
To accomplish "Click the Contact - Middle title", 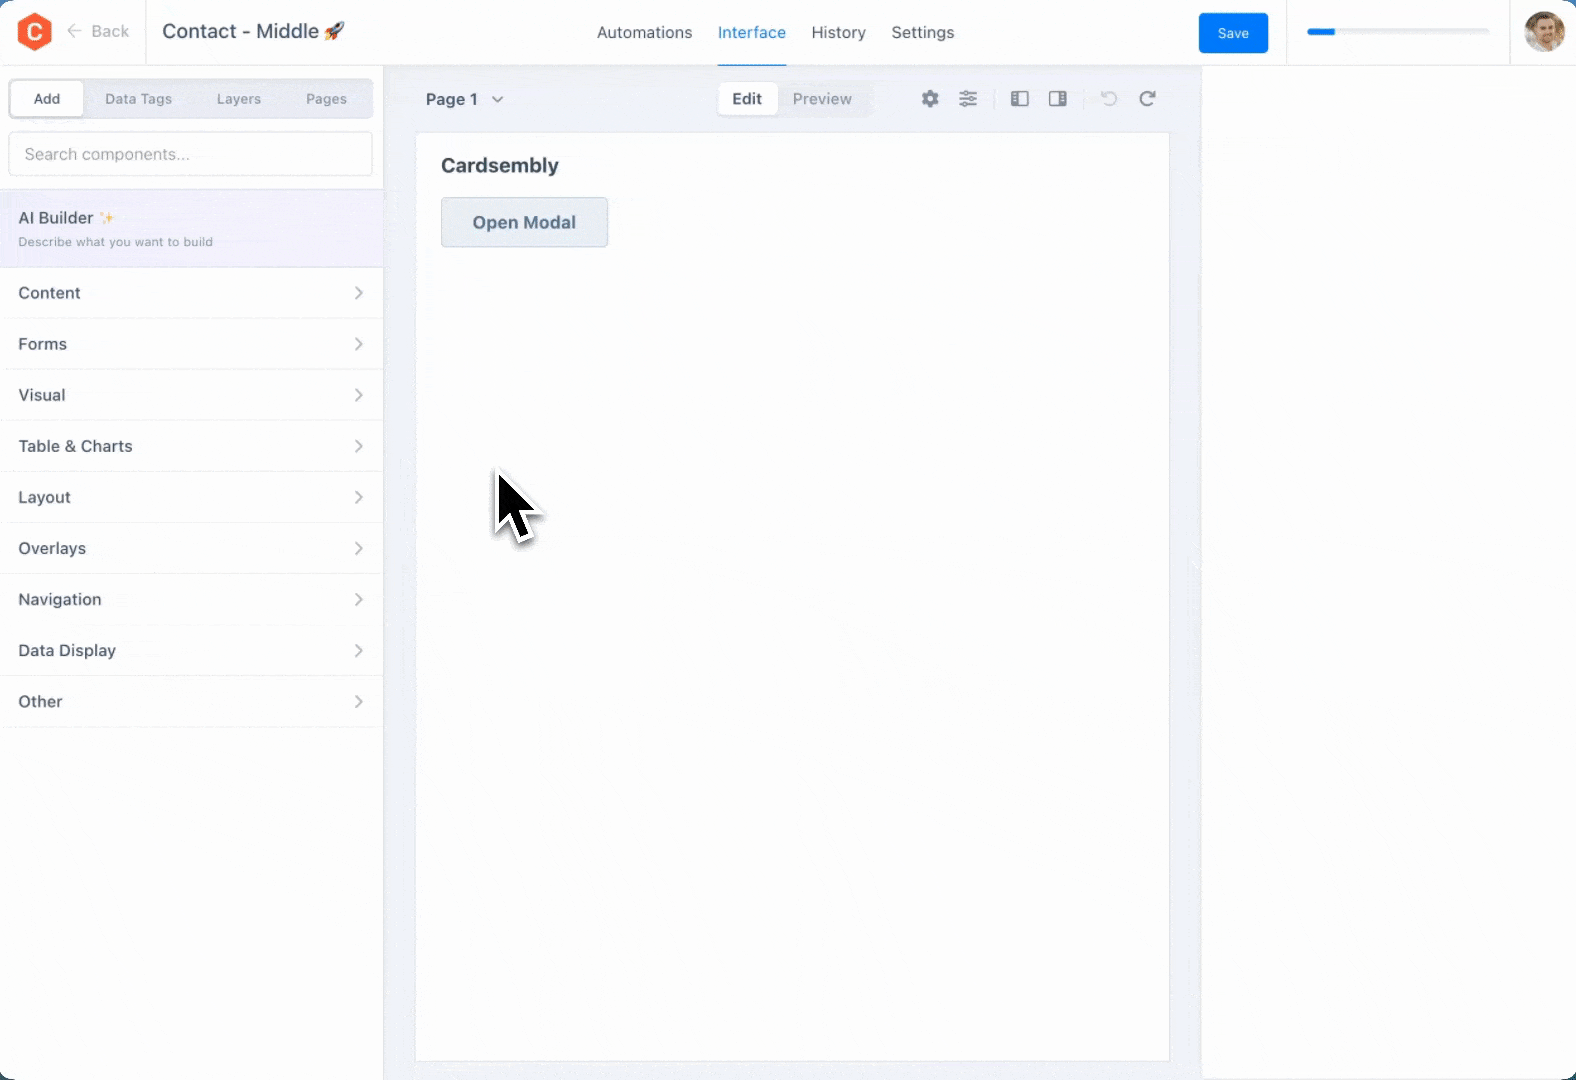I will [240, 31].
